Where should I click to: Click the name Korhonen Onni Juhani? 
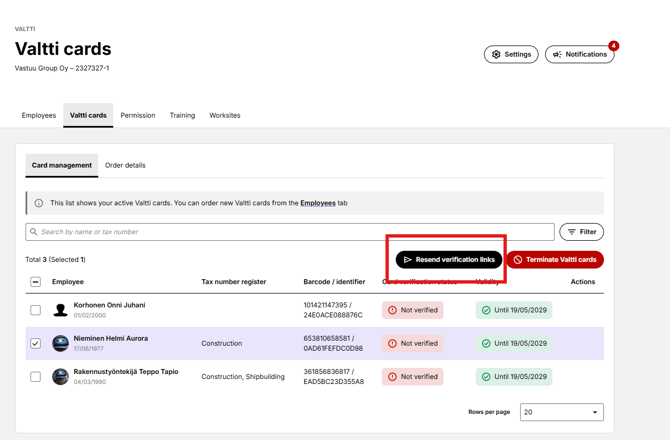click(109, 305)
